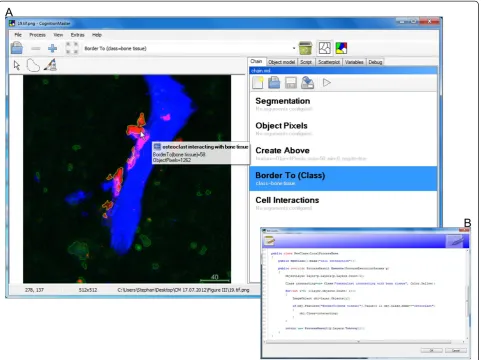Click the minus zoom out icon
This screenshot has height=360, width=483.
point(36,49)
